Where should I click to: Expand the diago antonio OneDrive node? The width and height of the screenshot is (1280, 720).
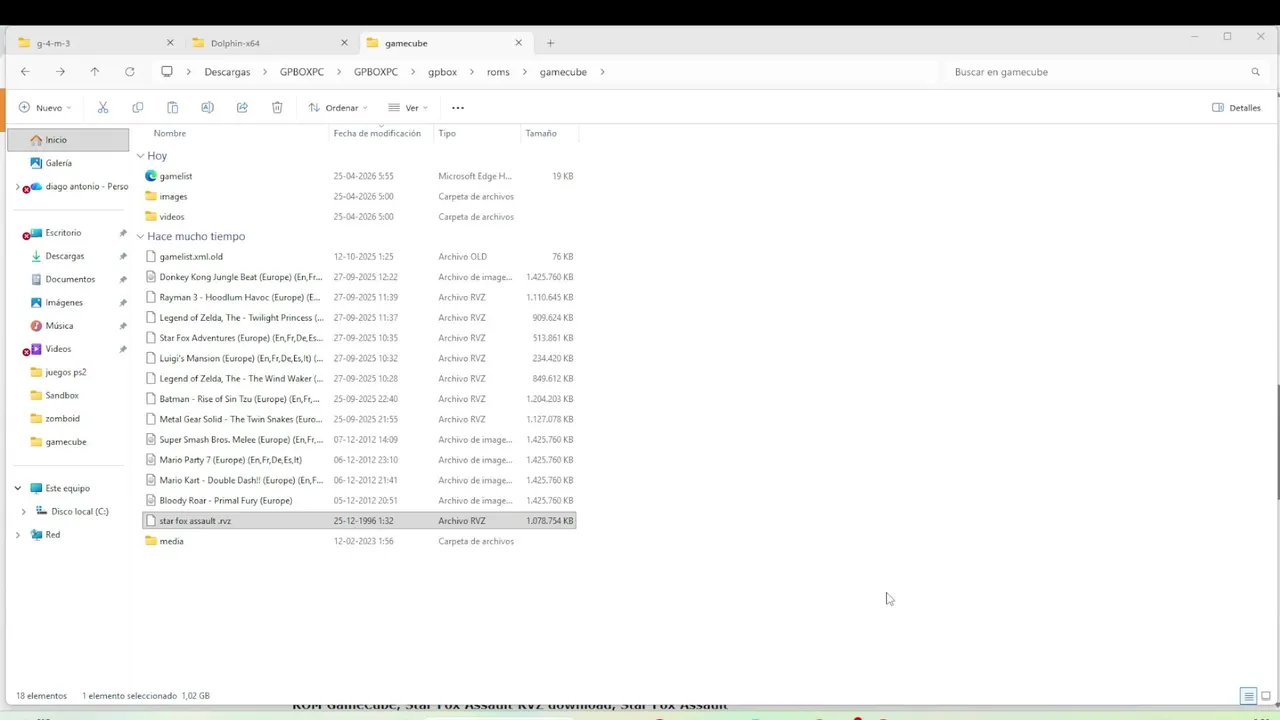coord(17,186)
